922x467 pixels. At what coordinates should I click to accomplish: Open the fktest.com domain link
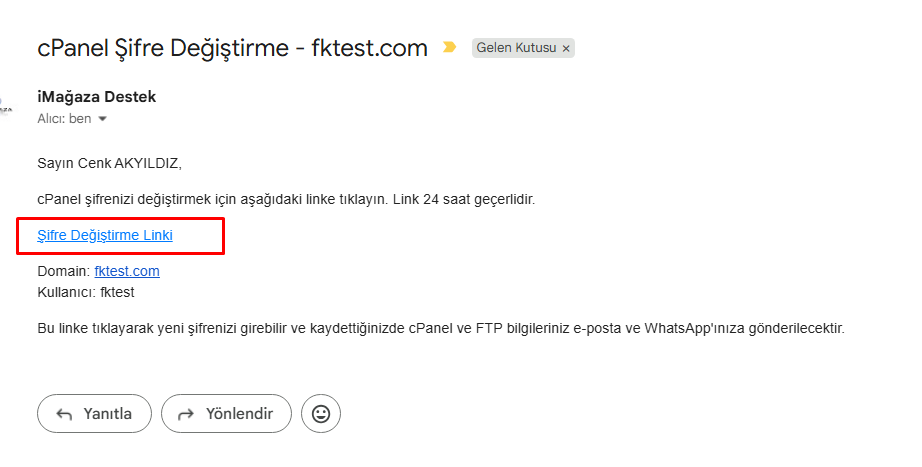[x=127, y=271]
